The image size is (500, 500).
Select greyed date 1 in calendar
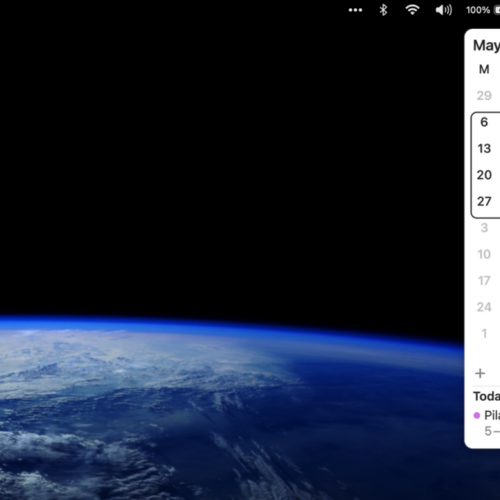click(484, 333)
